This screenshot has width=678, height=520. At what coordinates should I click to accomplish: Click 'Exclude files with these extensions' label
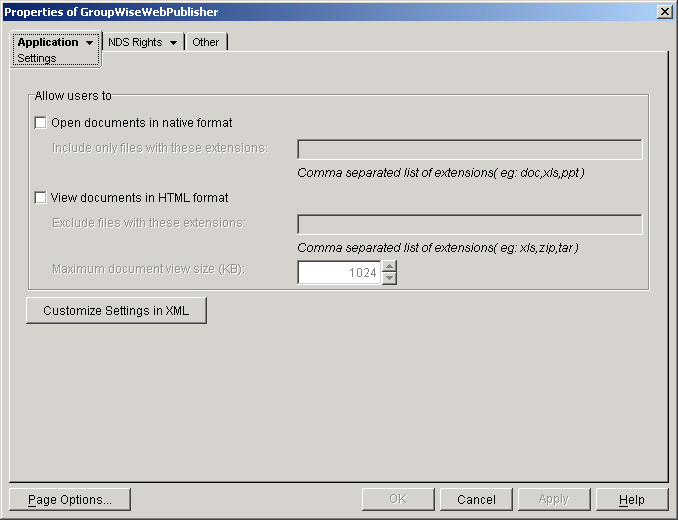pyautogui.click(x=149, y=223)
